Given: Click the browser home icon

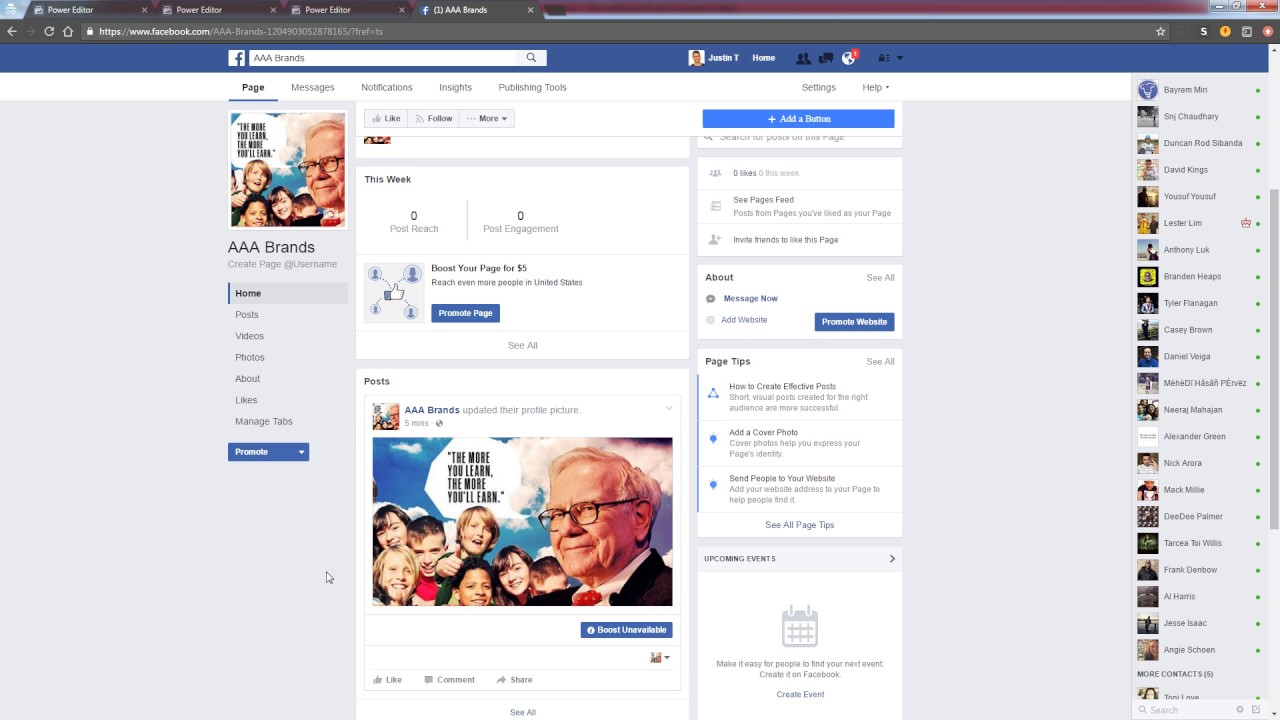Looking at the screenshot, I should [68, 31].
